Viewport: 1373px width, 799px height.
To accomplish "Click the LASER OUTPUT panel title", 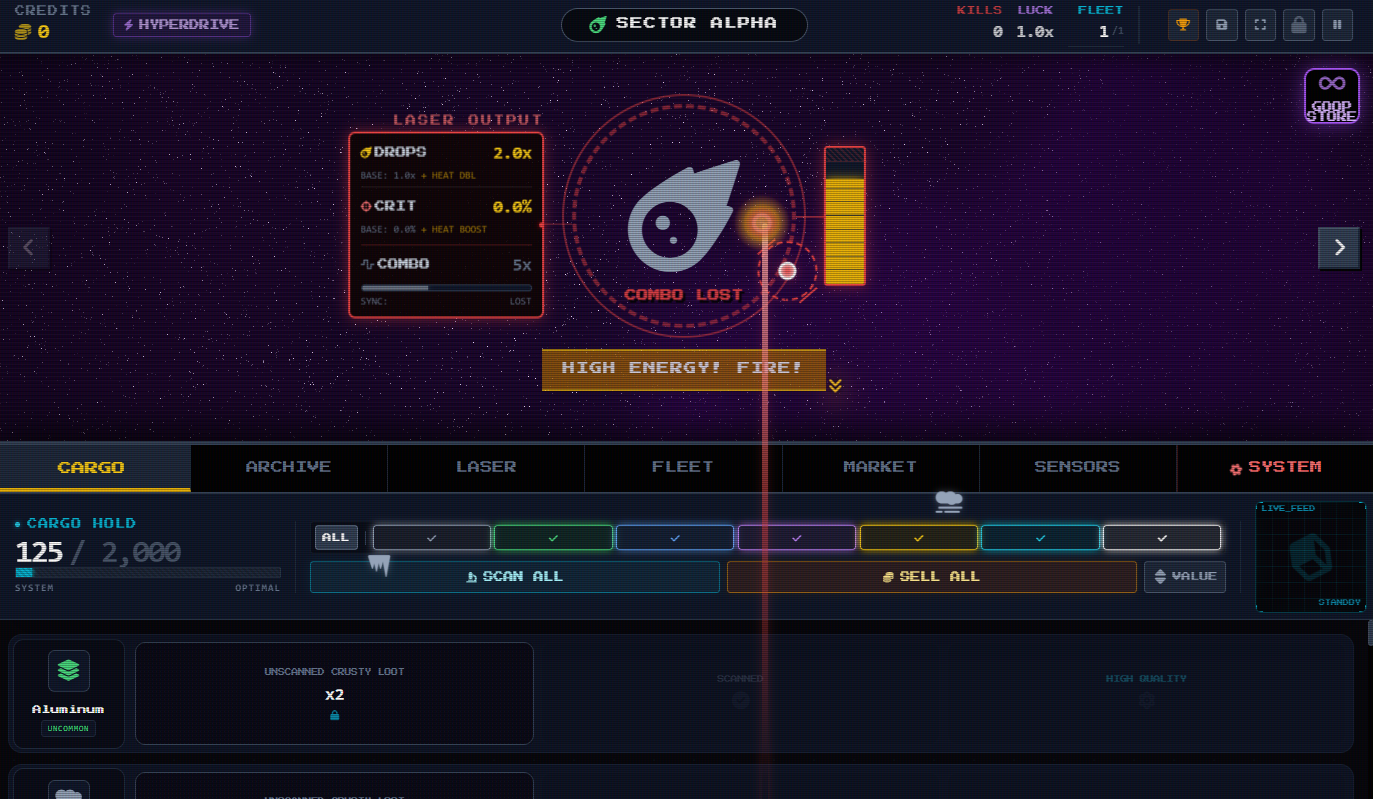I will pos(467,120).
